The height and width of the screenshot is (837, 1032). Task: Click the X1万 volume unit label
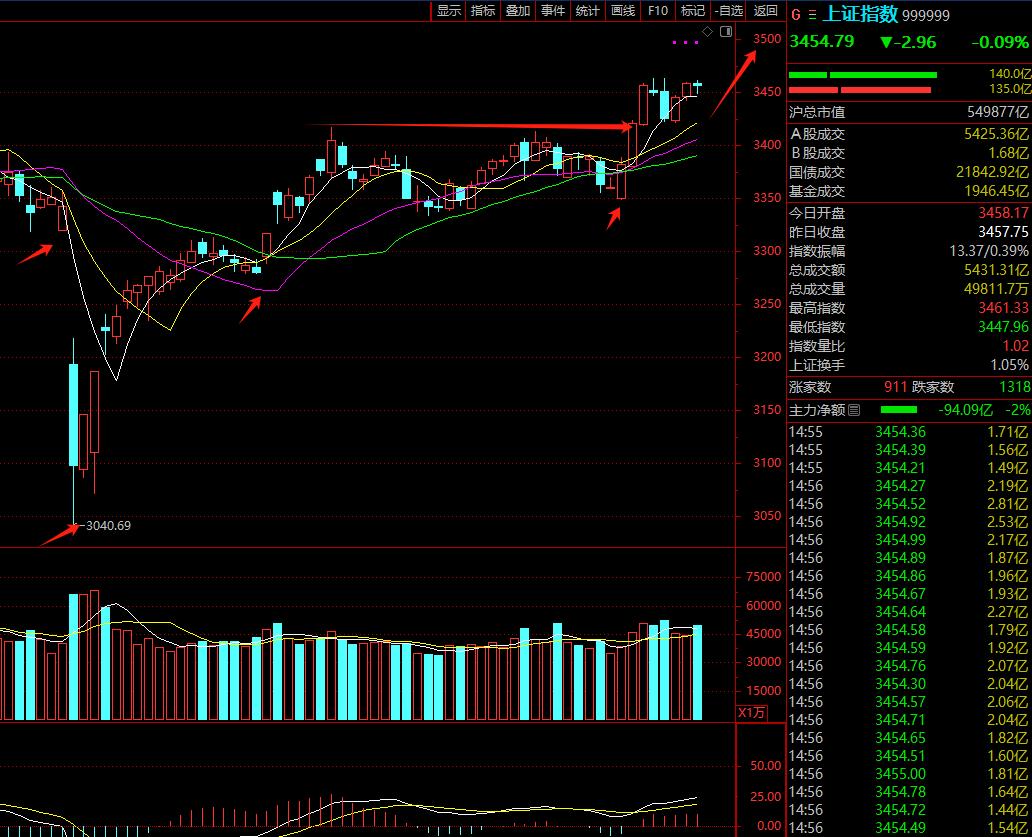pos(751,713)
